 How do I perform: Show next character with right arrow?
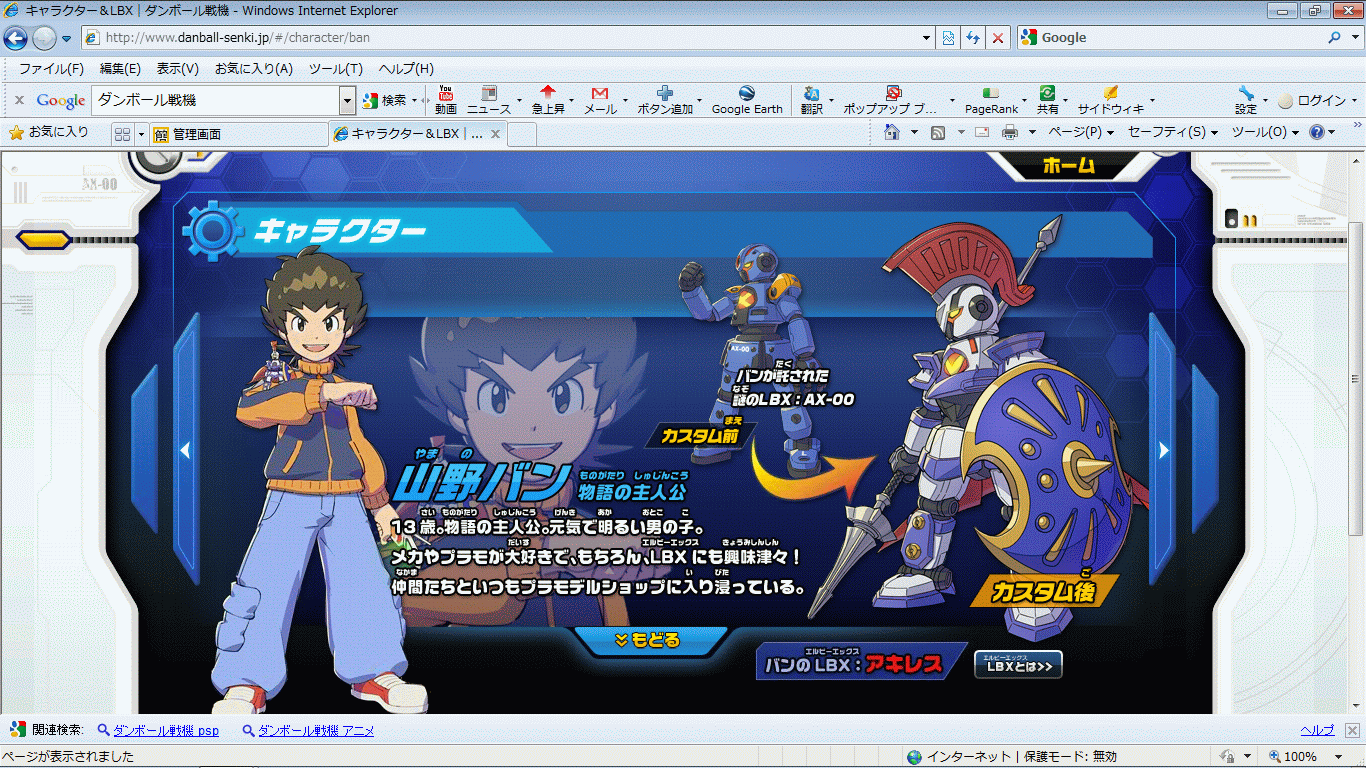tap(1163, 451)
